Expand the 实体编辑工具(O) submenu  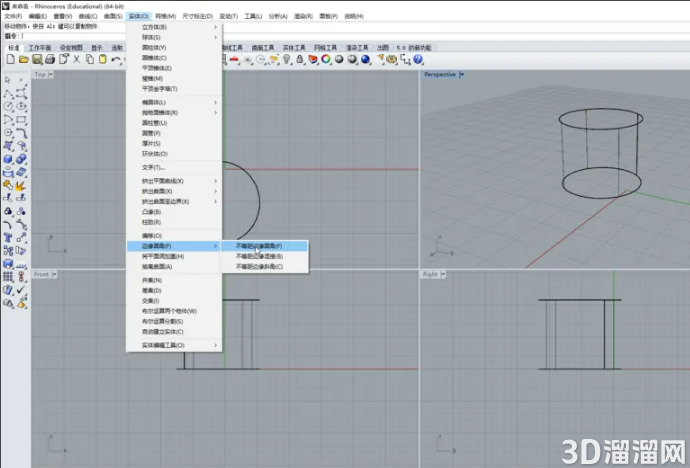click(x=174, y=345)
